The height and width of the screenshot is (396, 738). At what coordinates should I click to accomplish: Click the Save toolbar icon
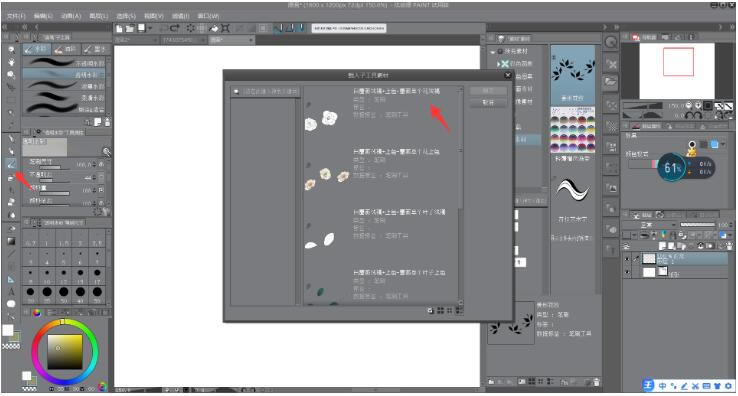click(x=141, y=29)
